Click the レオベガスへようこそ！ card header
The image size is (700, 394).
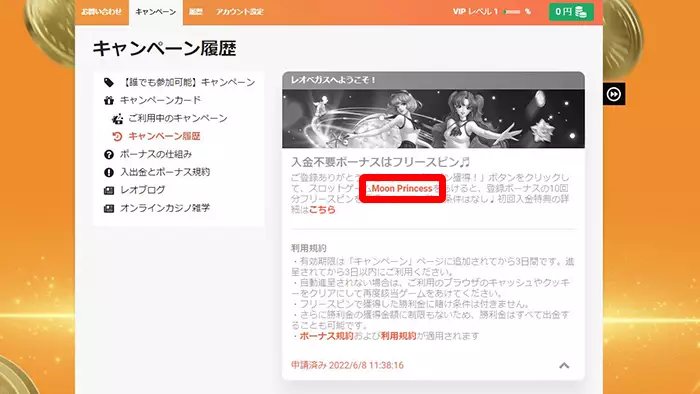(433, 80)
